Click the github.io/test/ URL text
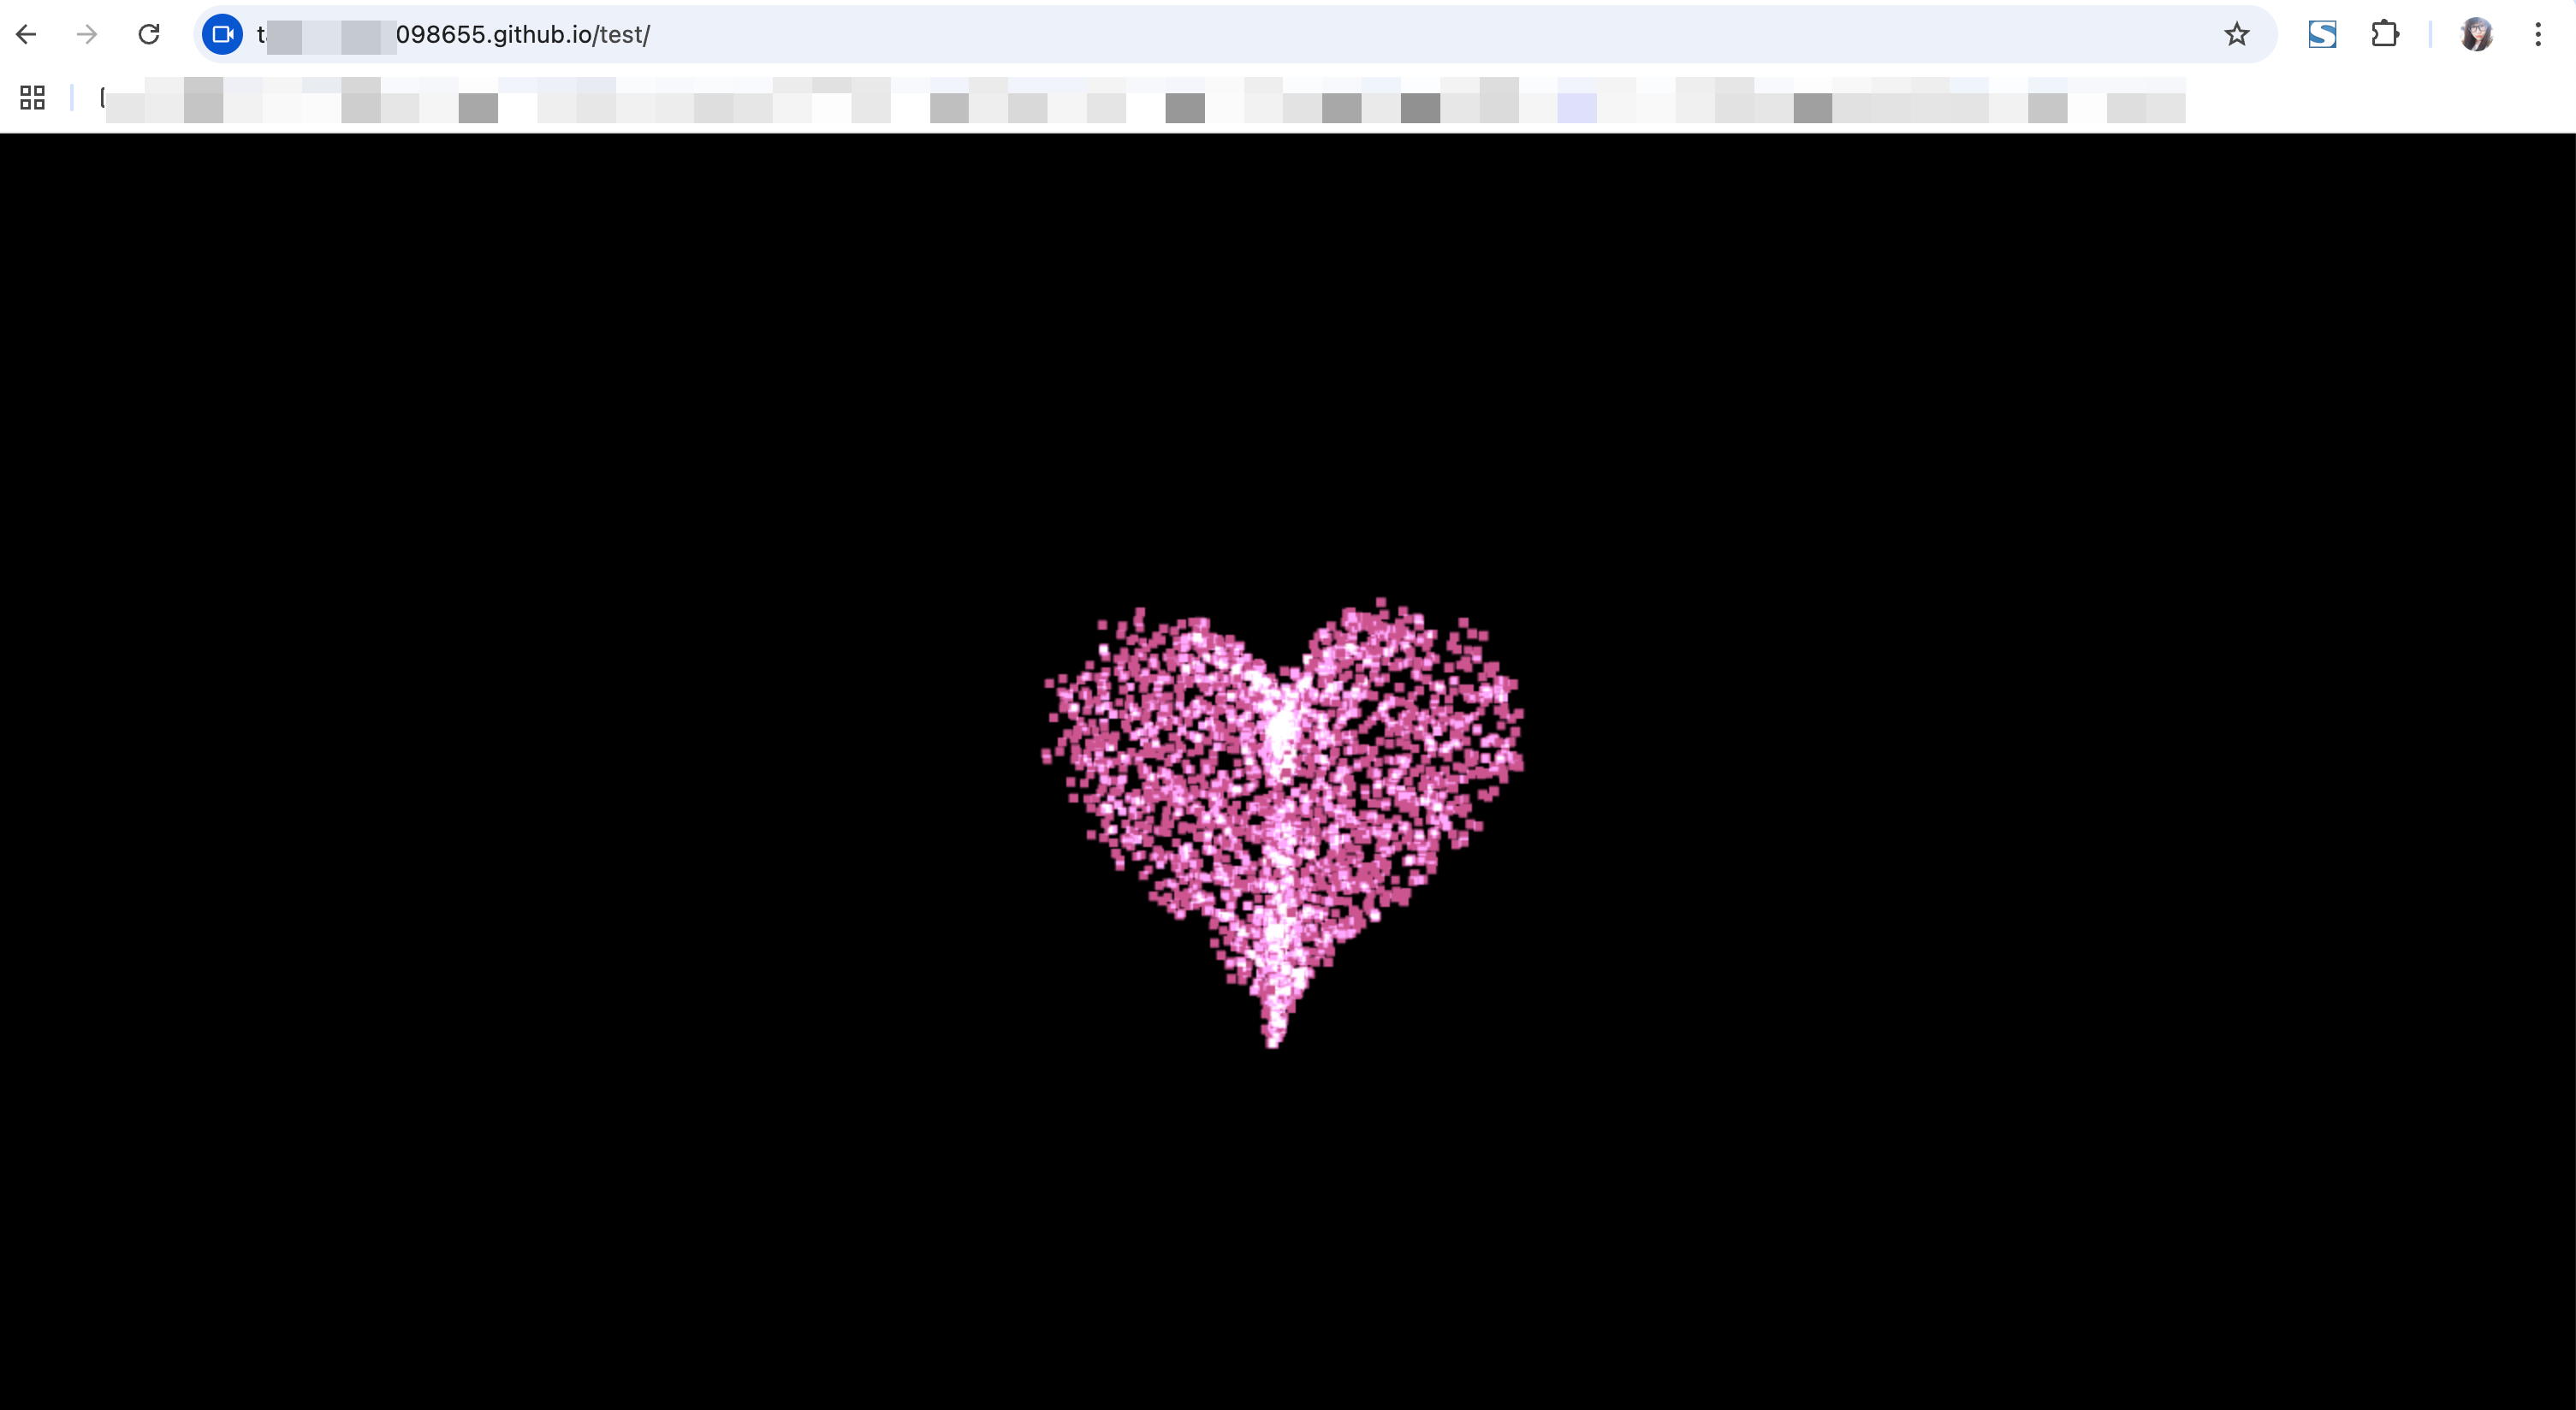2576x1410 pixels. 522,35
